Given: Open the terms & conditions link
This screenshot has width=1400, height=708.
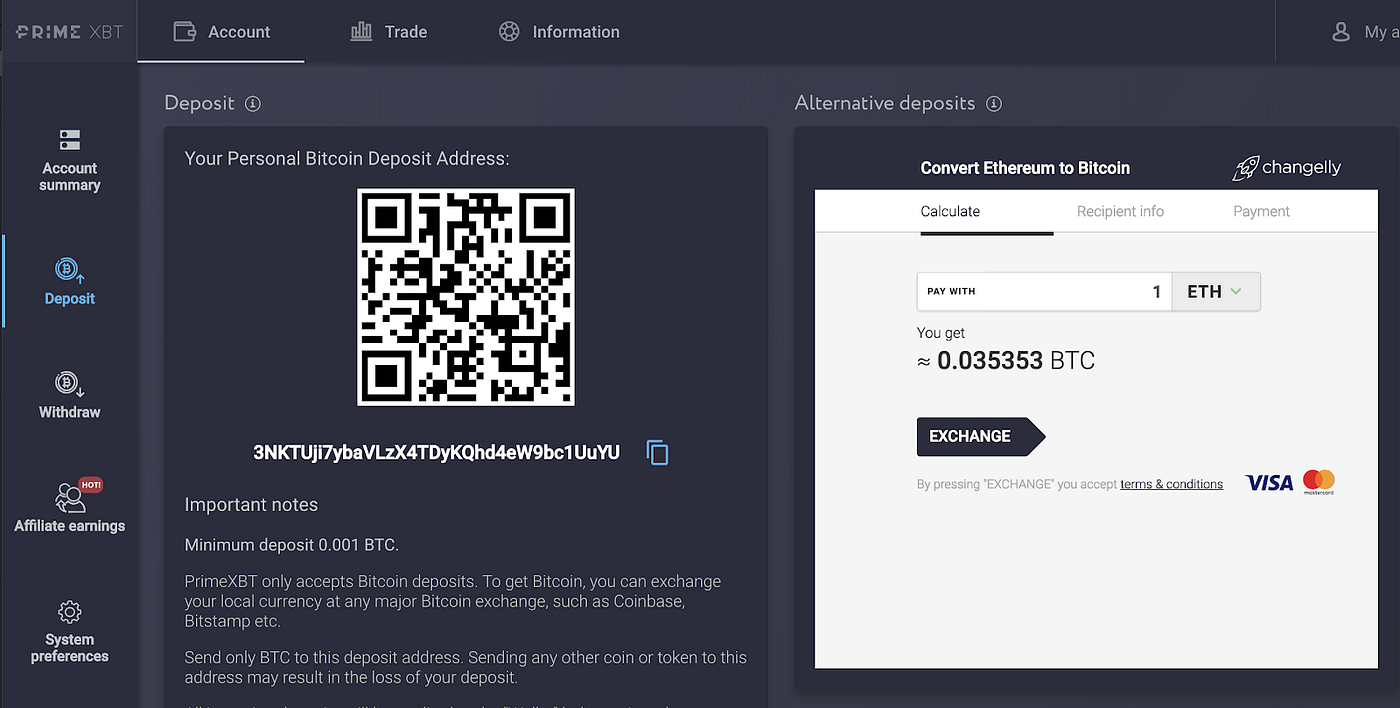Looking at the screenshot, I should pos(1171,484).
